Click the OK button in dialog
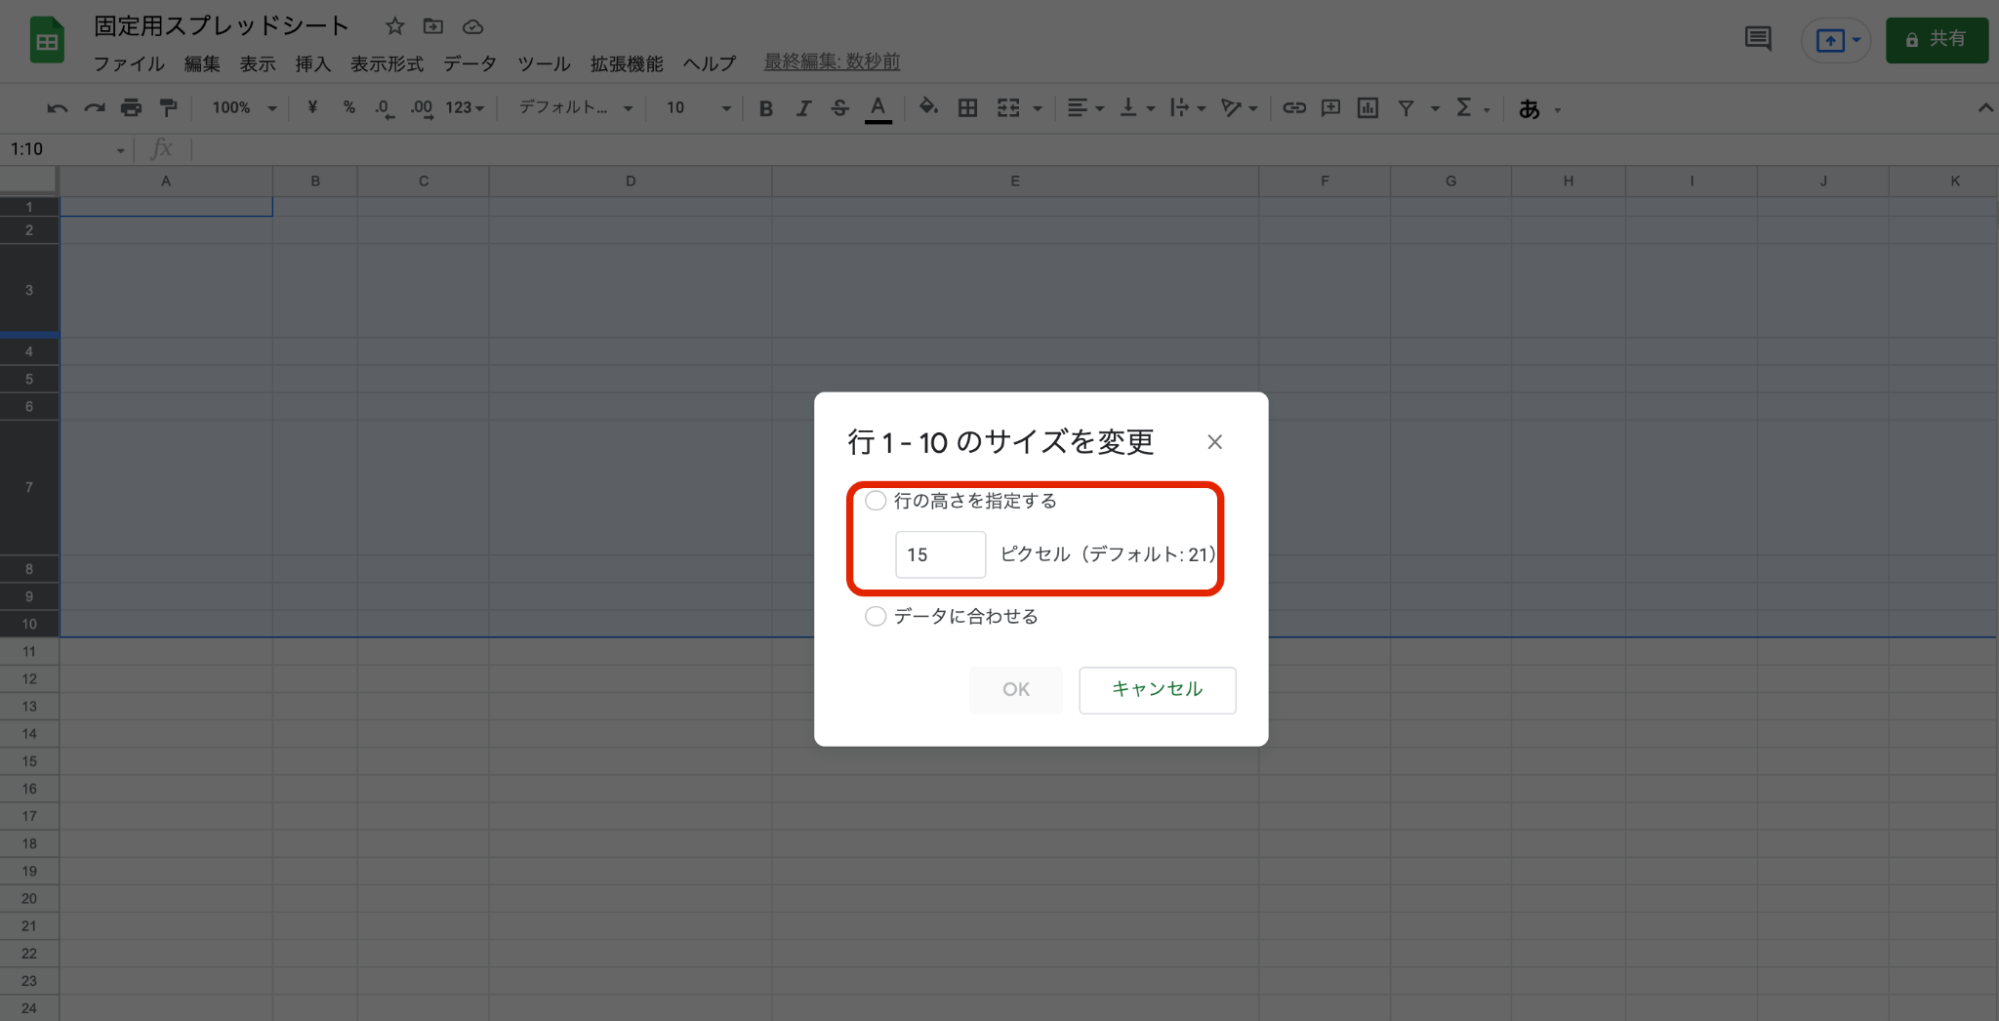 point(1016,690)
